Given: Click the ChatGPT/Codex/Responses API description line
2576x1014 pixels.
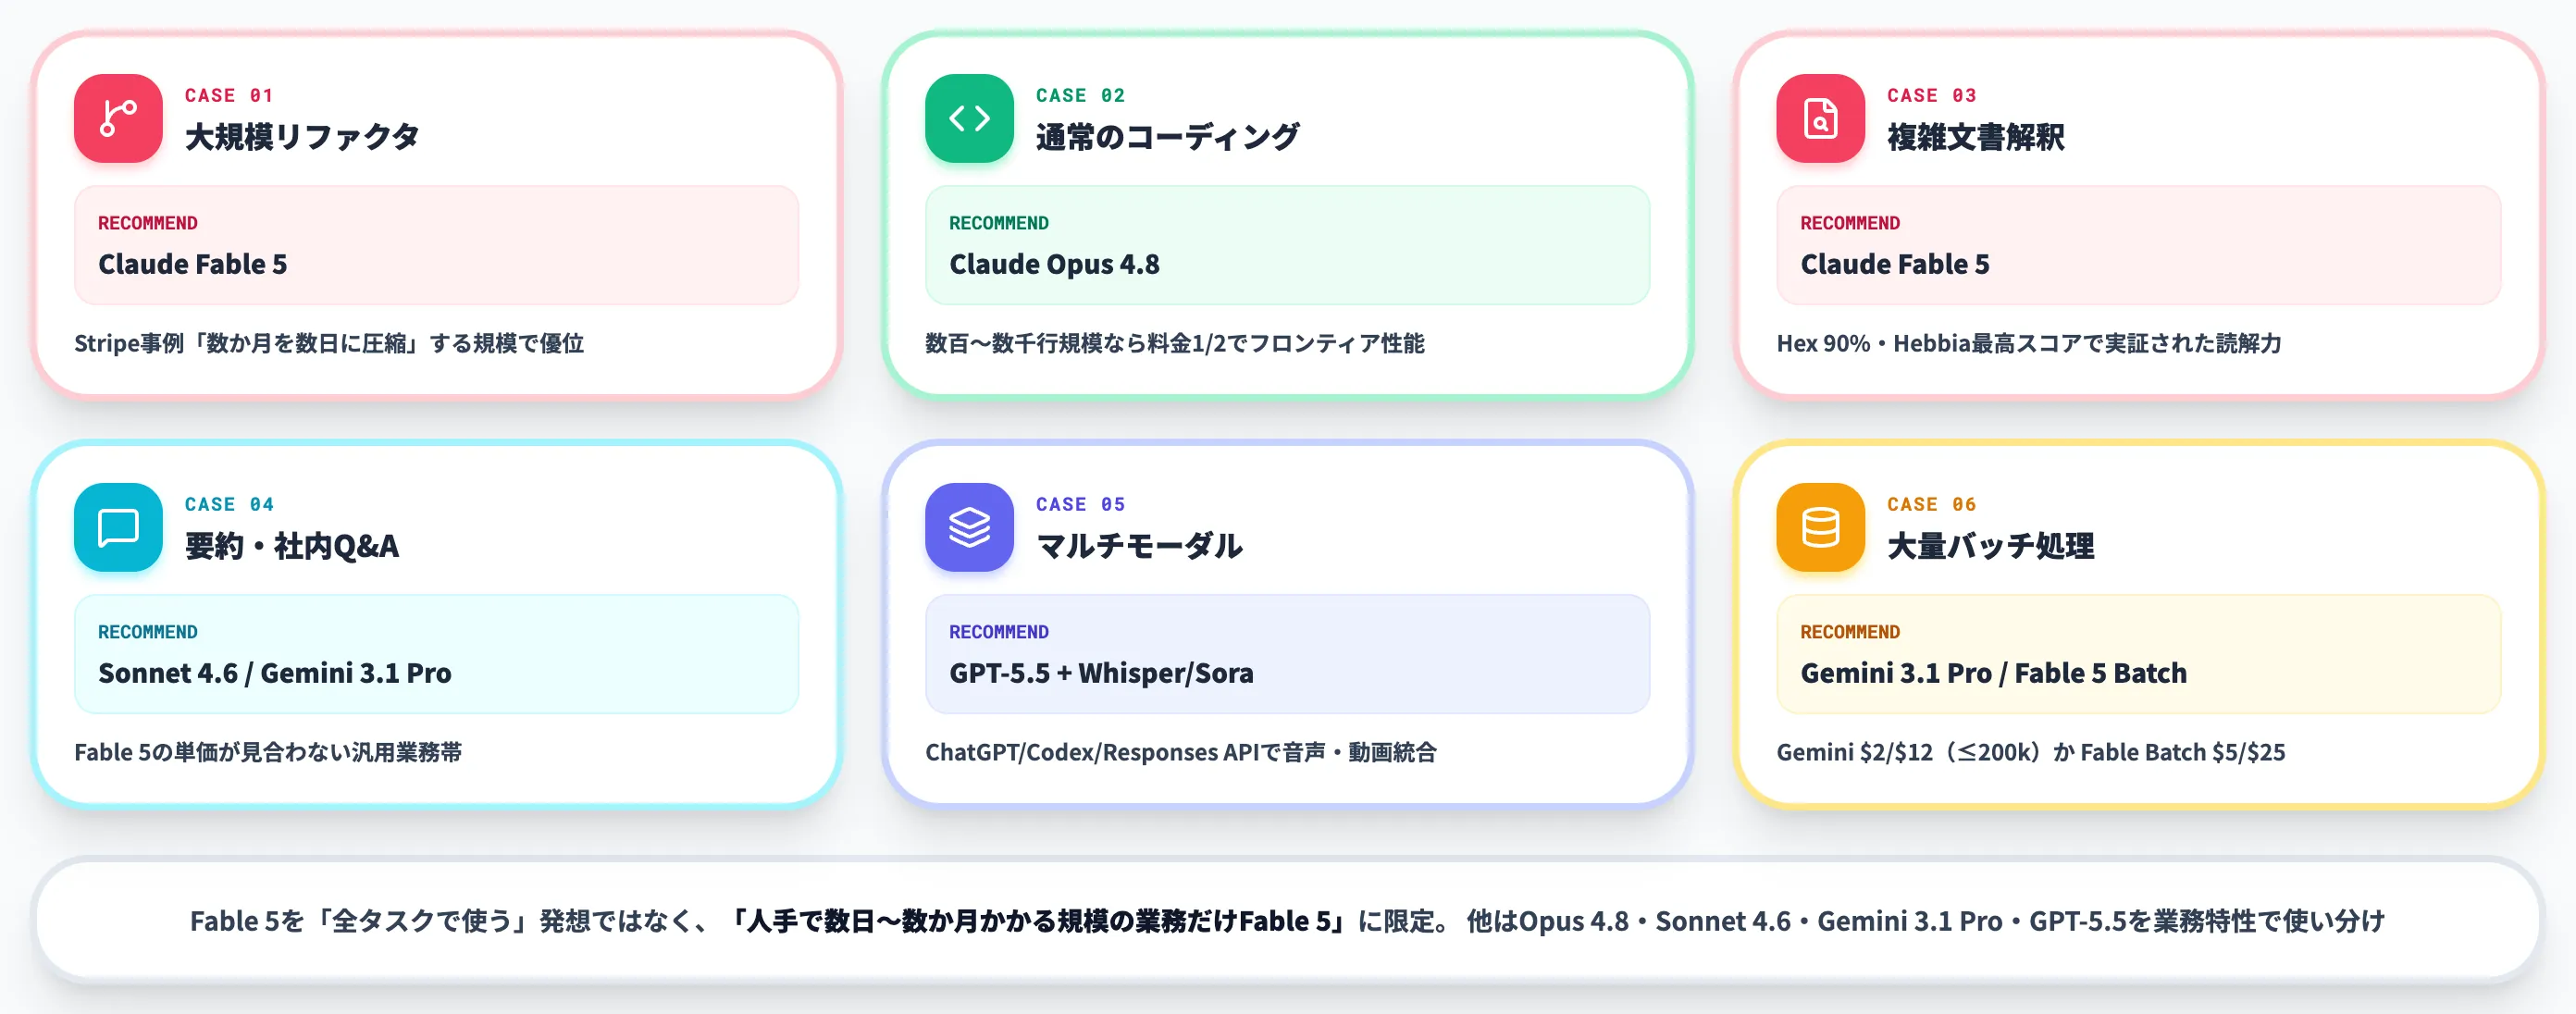Looking at the screenshot, I should 1181,752.
